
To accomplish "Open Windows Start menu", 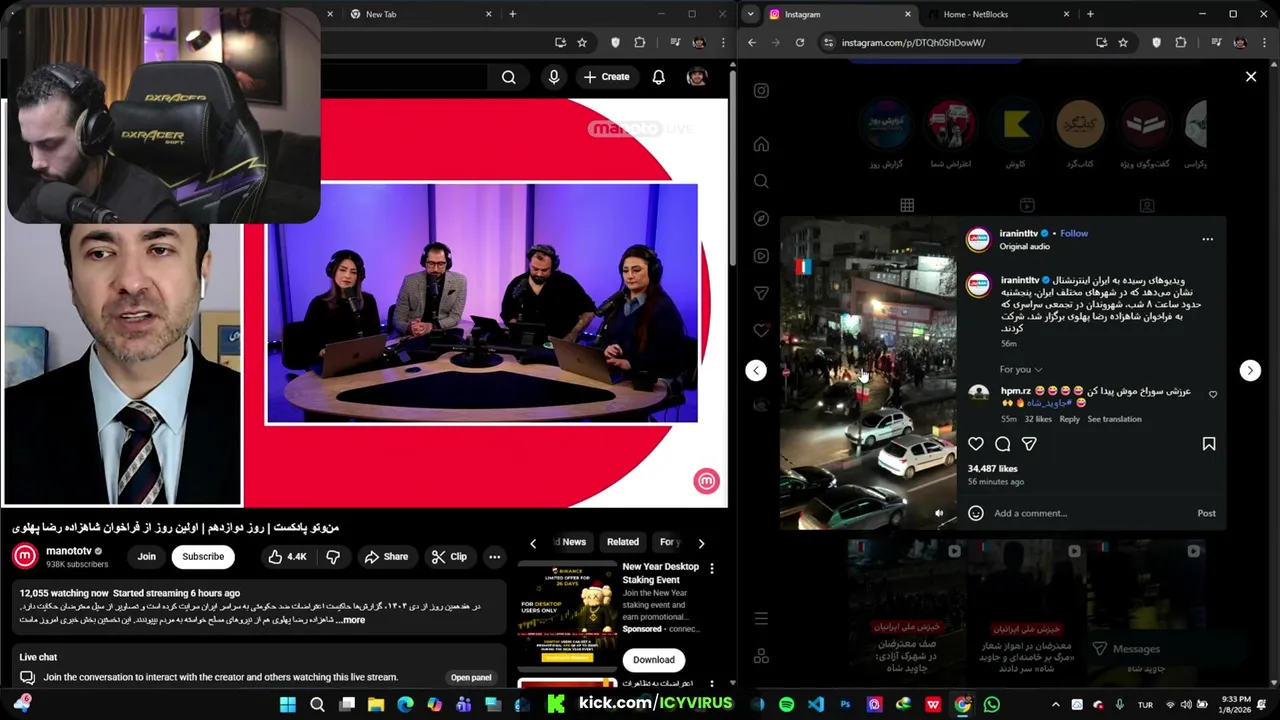I will click(288, 704).
